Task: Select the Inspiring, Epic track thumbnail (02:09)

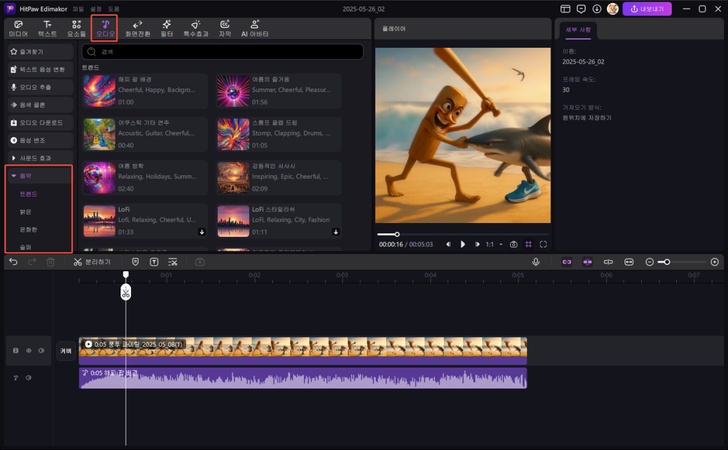Action: click(233, 177)
